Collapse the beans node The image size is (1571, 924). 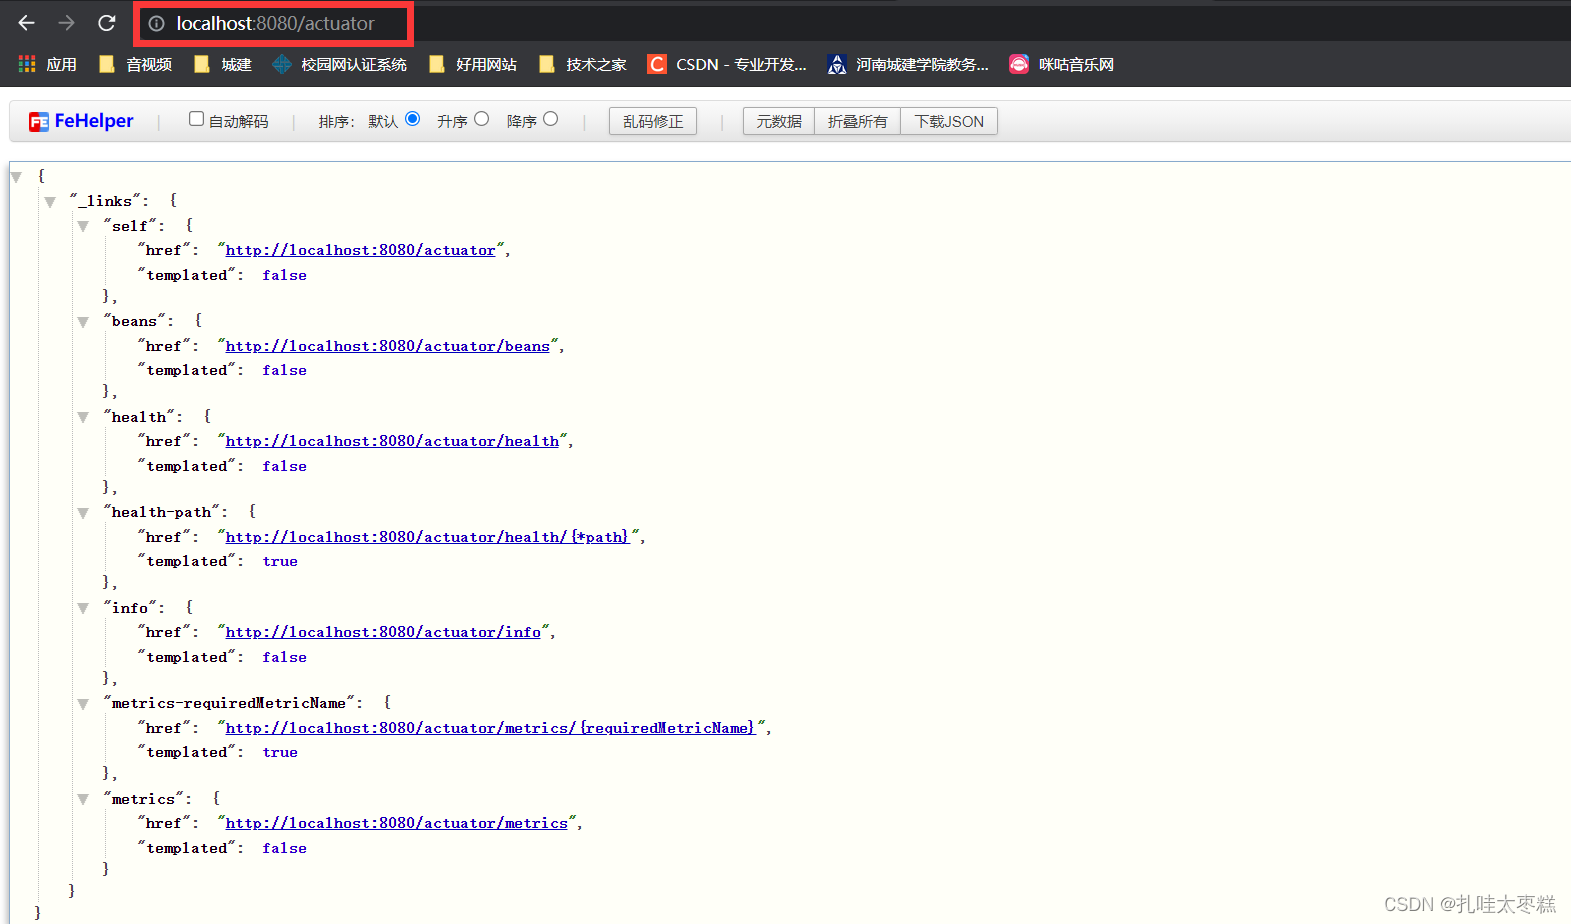pyautogui.click(x=84, y=322)
